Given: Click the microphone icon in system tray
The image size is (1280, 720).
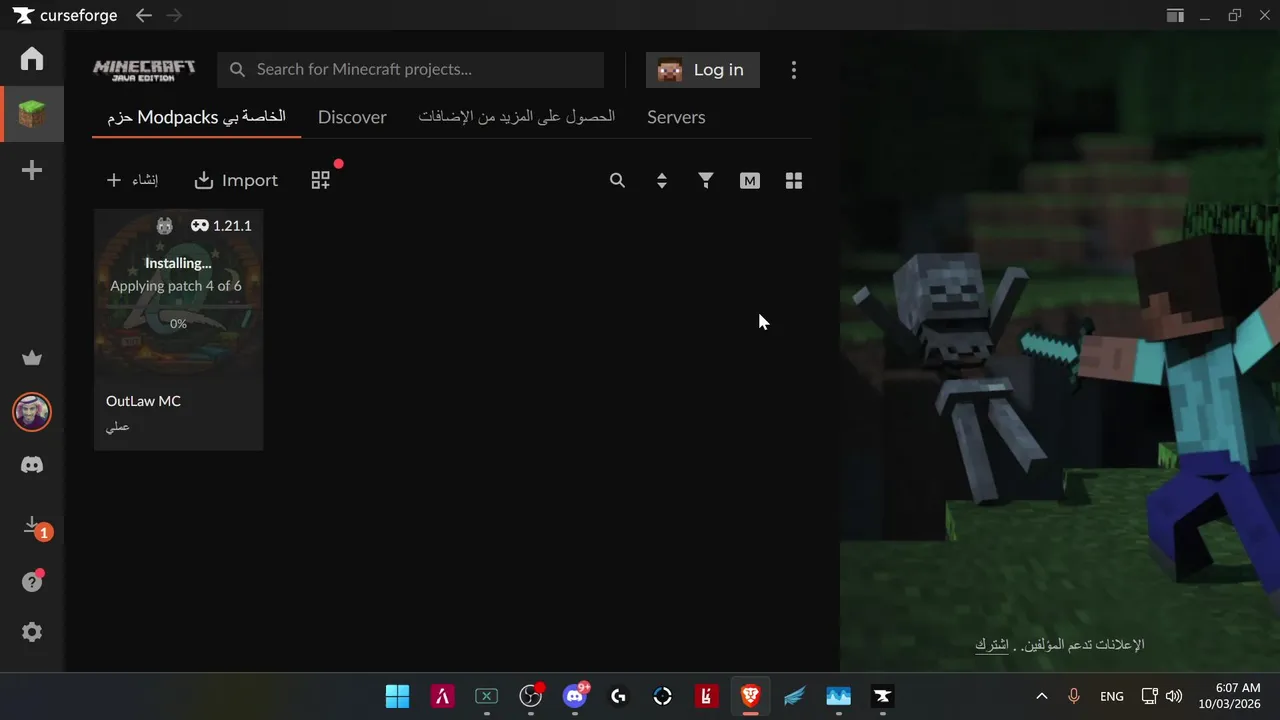Looking at the screenshot, I should click(x=1074, y=696).
